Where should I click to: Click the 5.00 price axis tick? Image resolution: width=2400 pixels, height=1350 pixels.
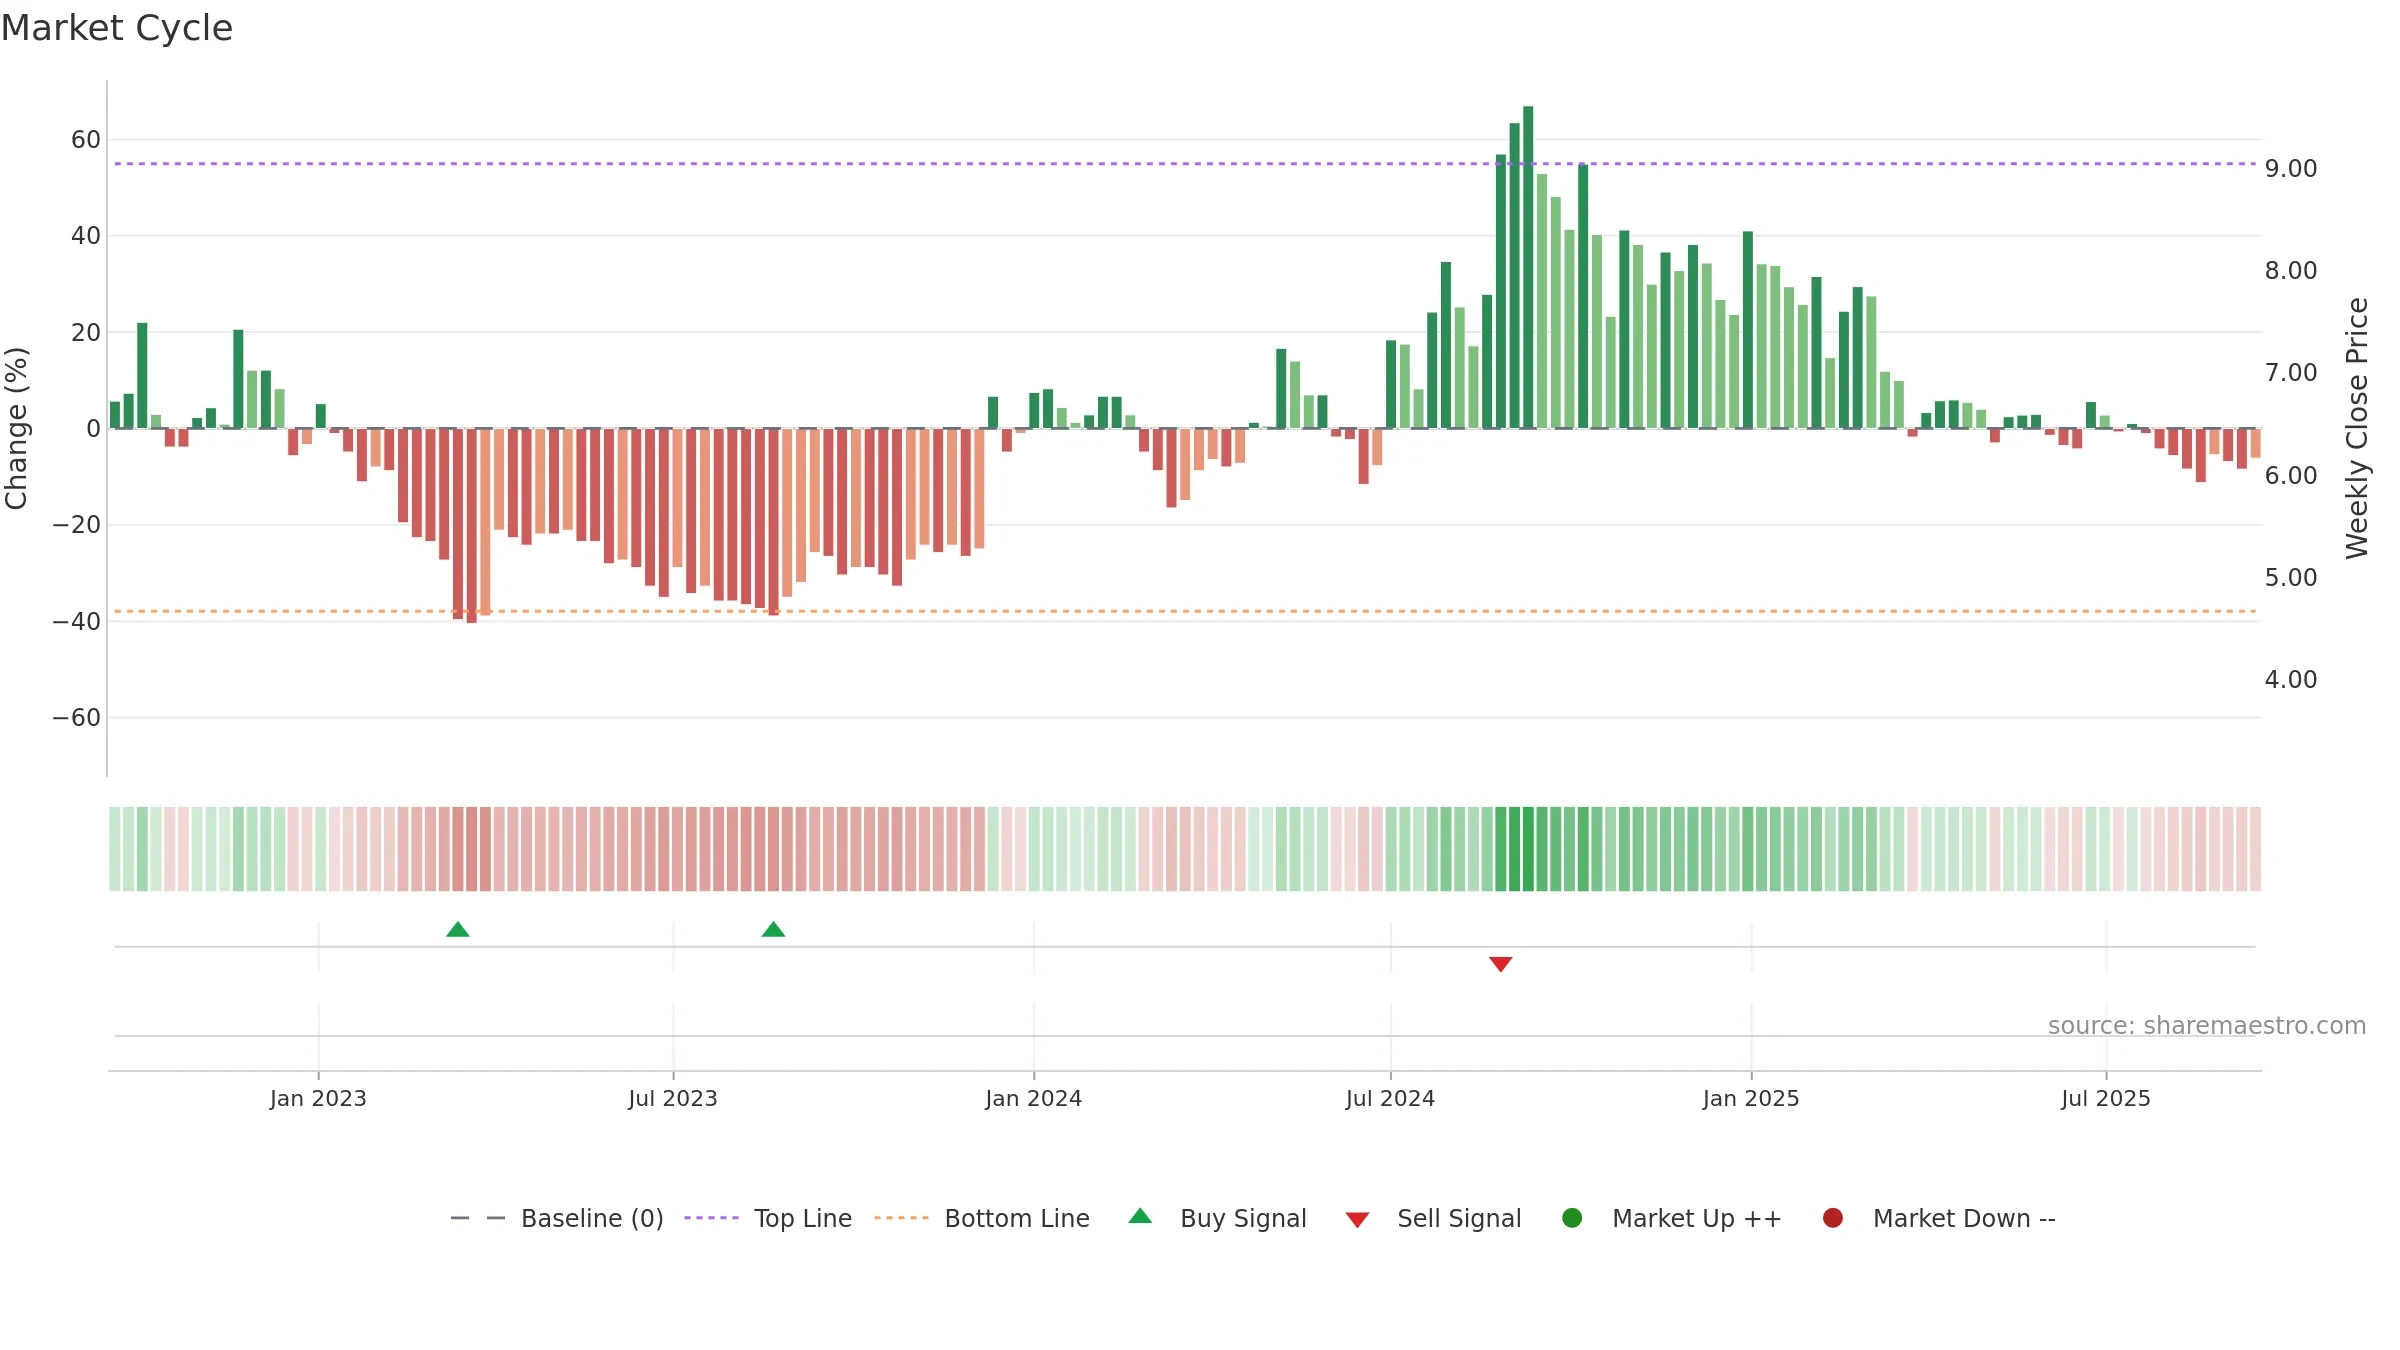[x=2291, y=578]
